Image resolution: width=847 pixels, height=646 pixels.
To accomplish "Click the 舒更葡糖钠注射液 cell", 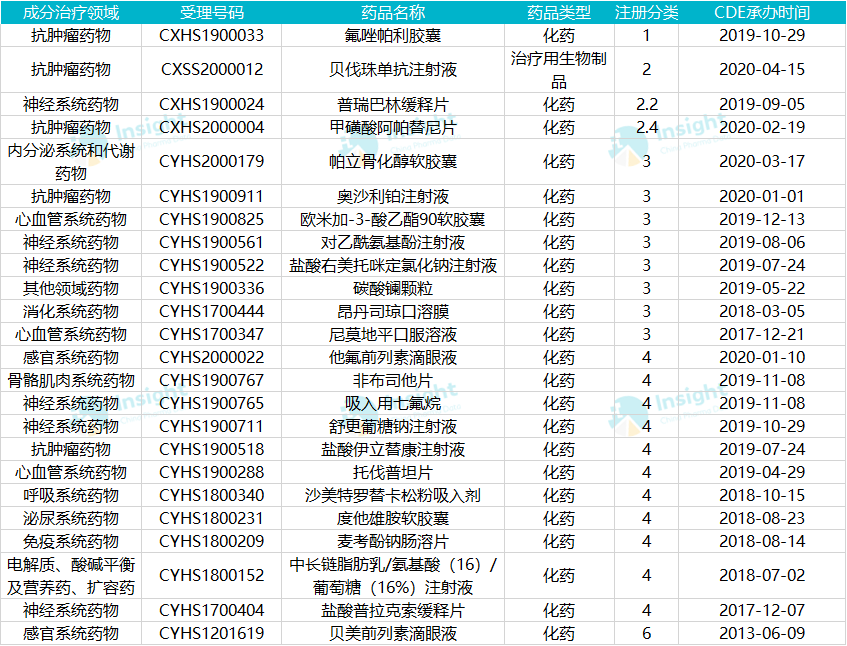I will [393, 427].
